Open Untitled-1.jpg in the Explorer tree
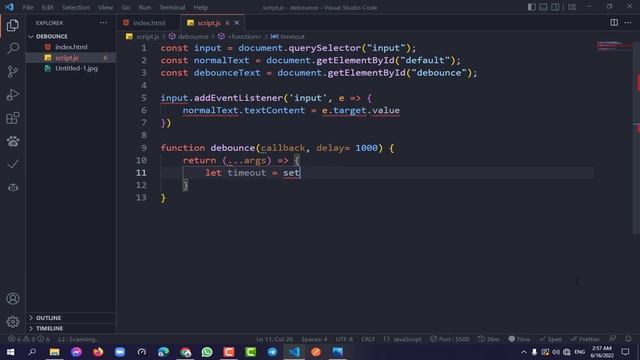The height and width of the screenshot is (360, 640). (71, 68)
